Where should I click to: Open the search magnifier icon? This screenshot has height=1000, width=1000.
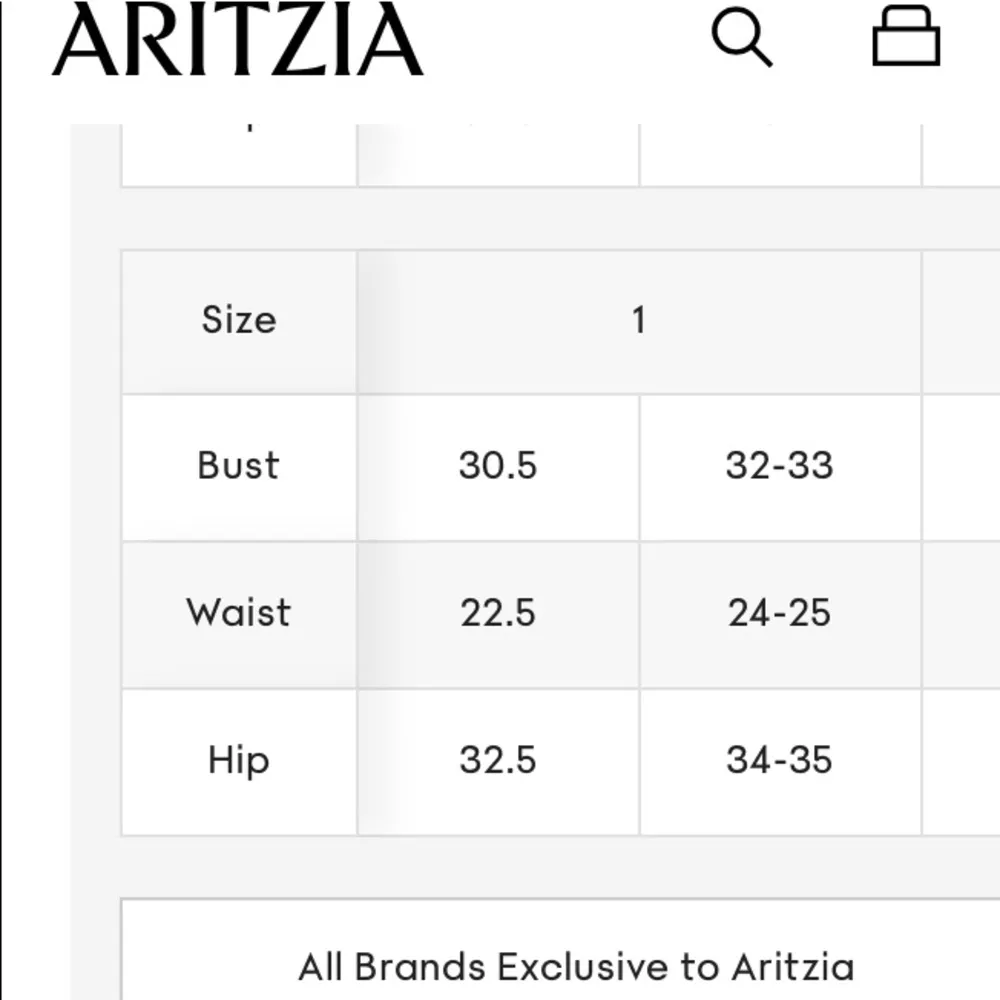click(741, 39)
